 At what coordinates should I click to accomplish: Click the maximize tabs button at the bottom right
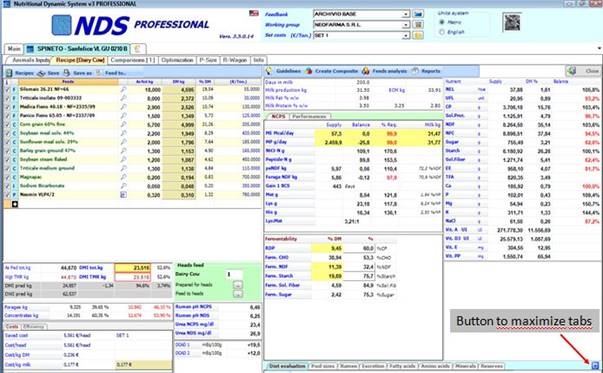[x=595, y=365]
